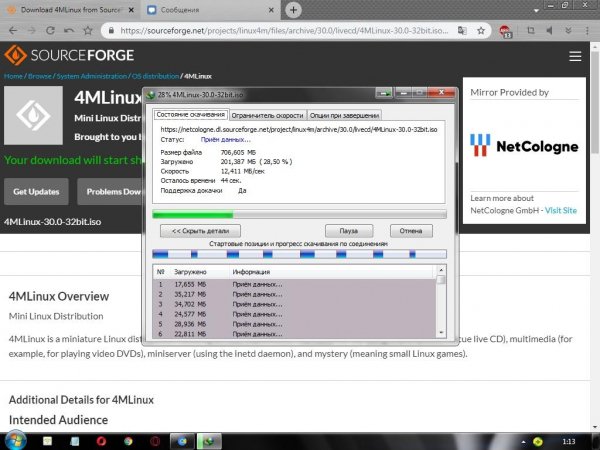Image resolution: width=600 pixels, height=450 pixels.
Task: Open the Windows Start button
Action: [15, 440]
